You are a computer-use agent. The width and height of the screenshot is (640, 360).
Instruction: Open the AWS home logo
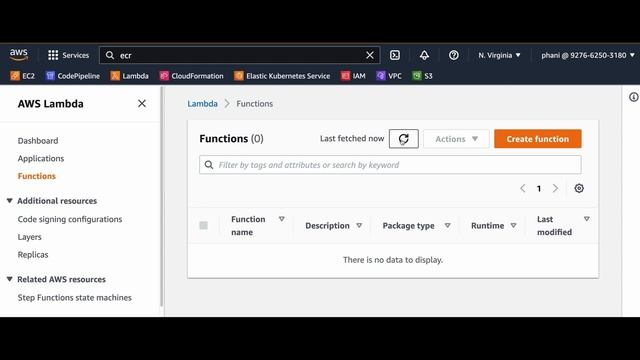(x=19, y=55)
